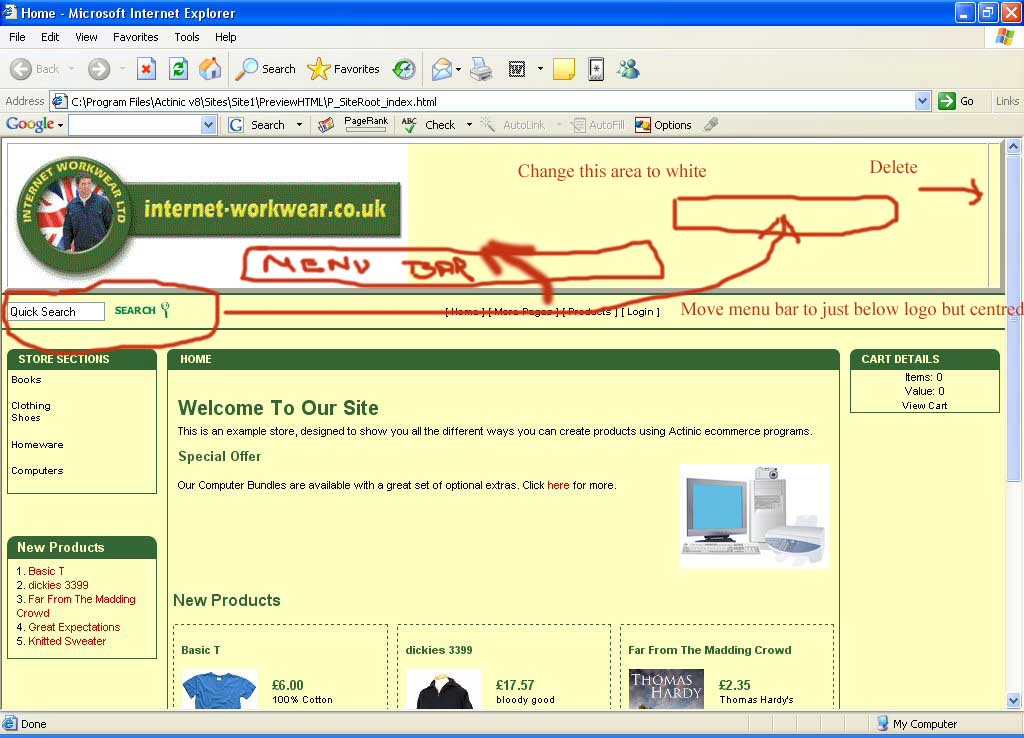Viewport: 1024px width, 738px height.
Task: Click the Messenger icon in toolbar
Action: (628, 69)
